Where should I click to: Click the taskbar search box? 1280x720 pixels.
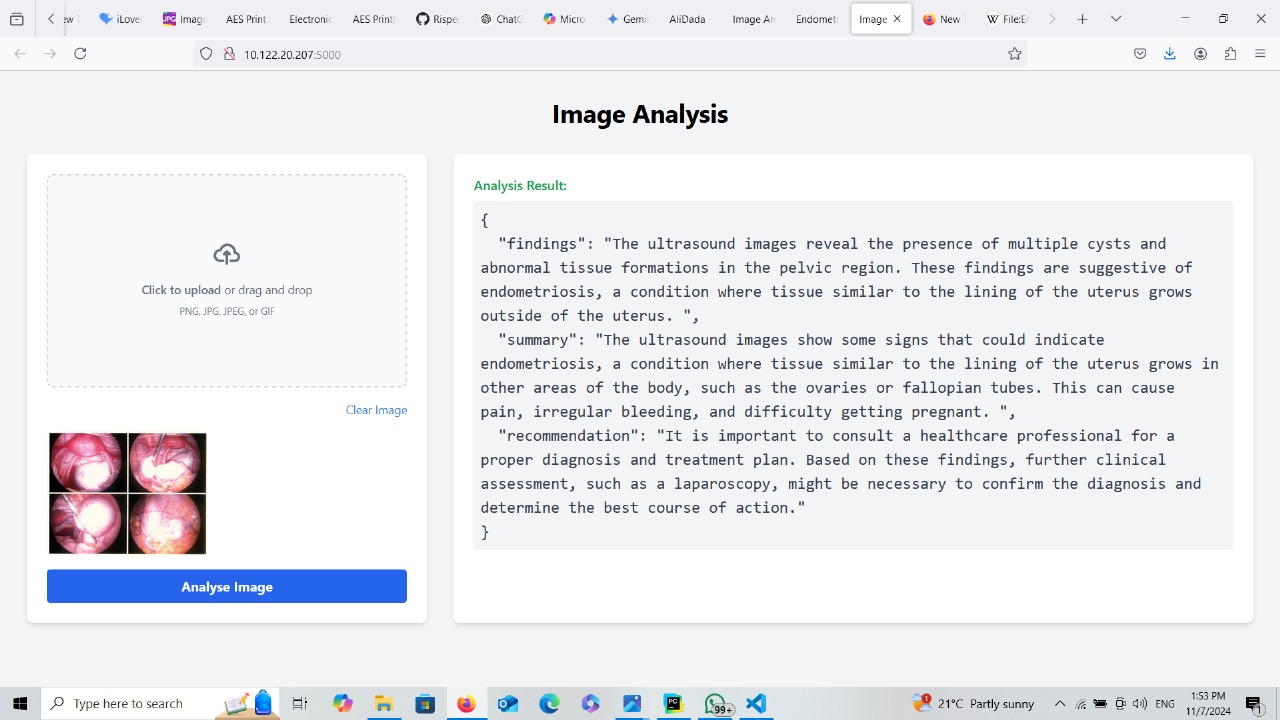point(160,704)
